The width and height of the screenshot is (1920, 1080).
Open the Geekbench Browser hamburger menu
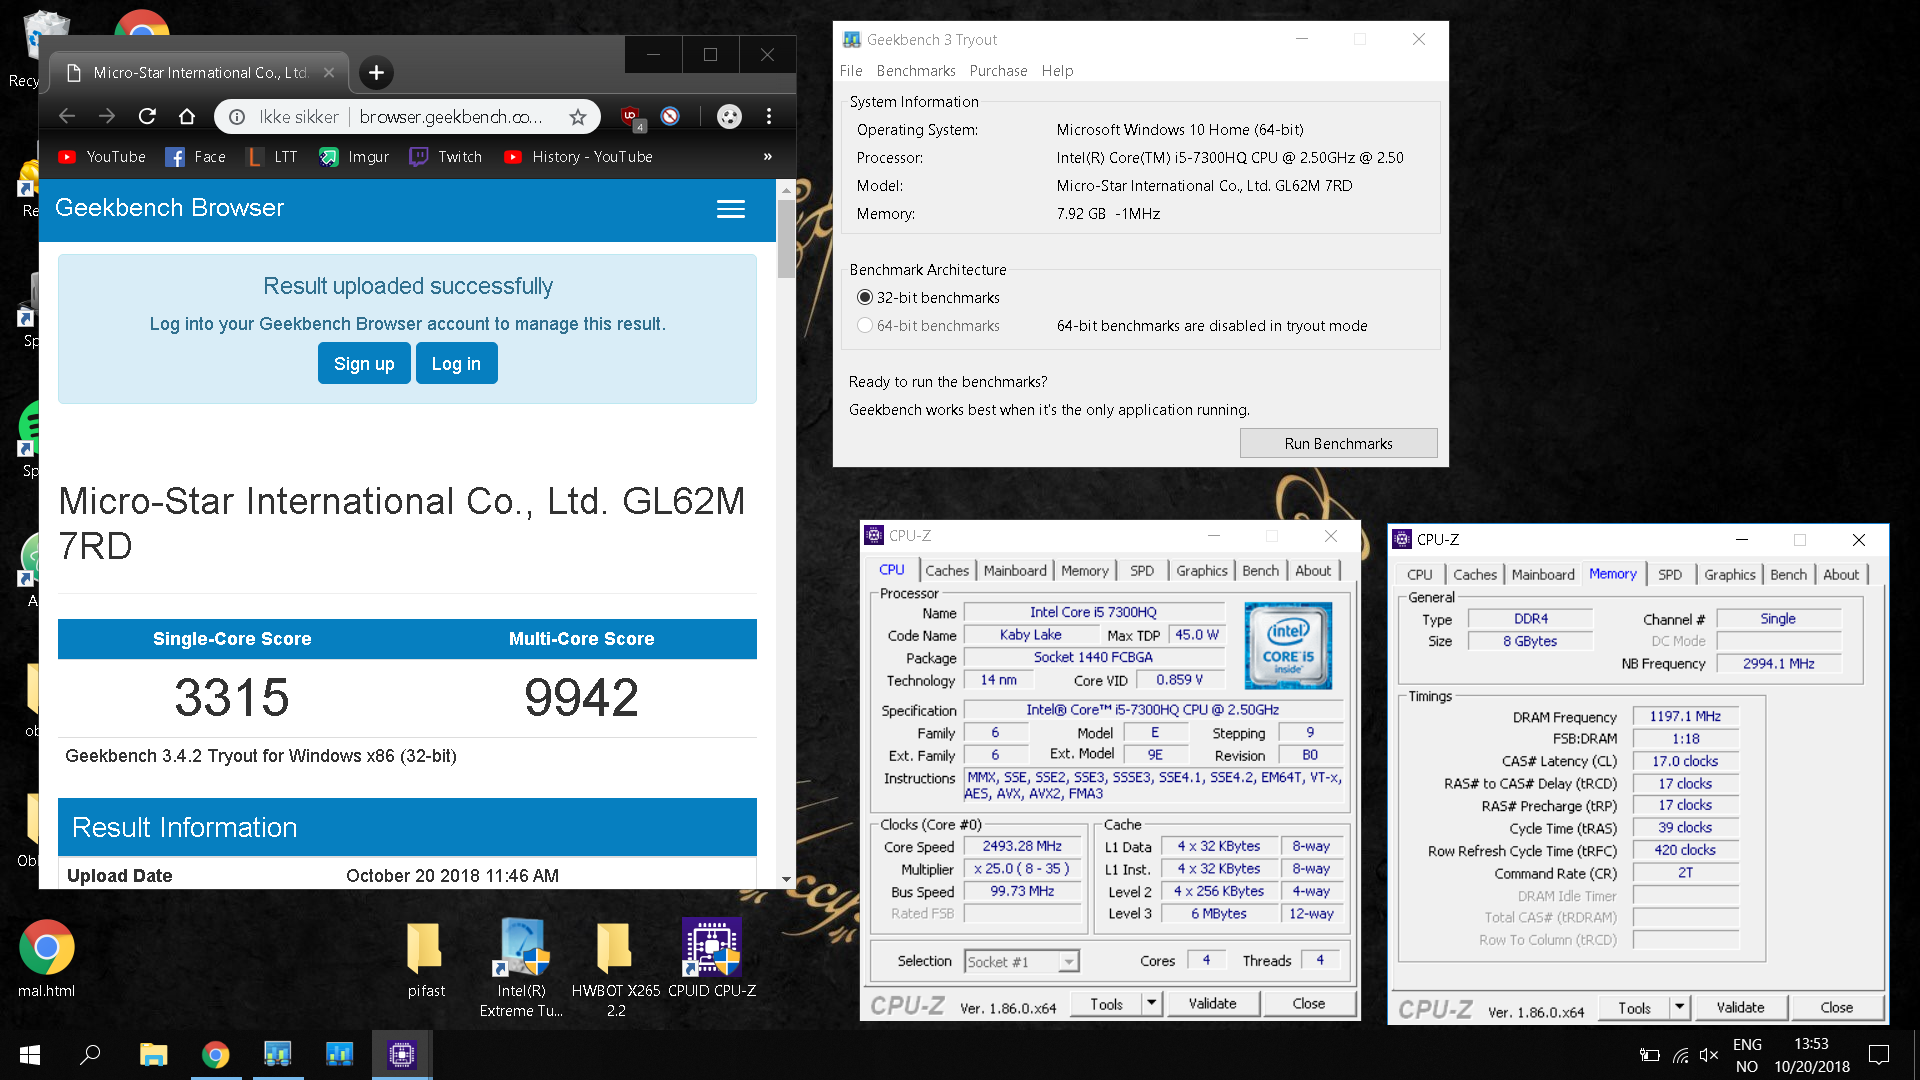[731, 209]
